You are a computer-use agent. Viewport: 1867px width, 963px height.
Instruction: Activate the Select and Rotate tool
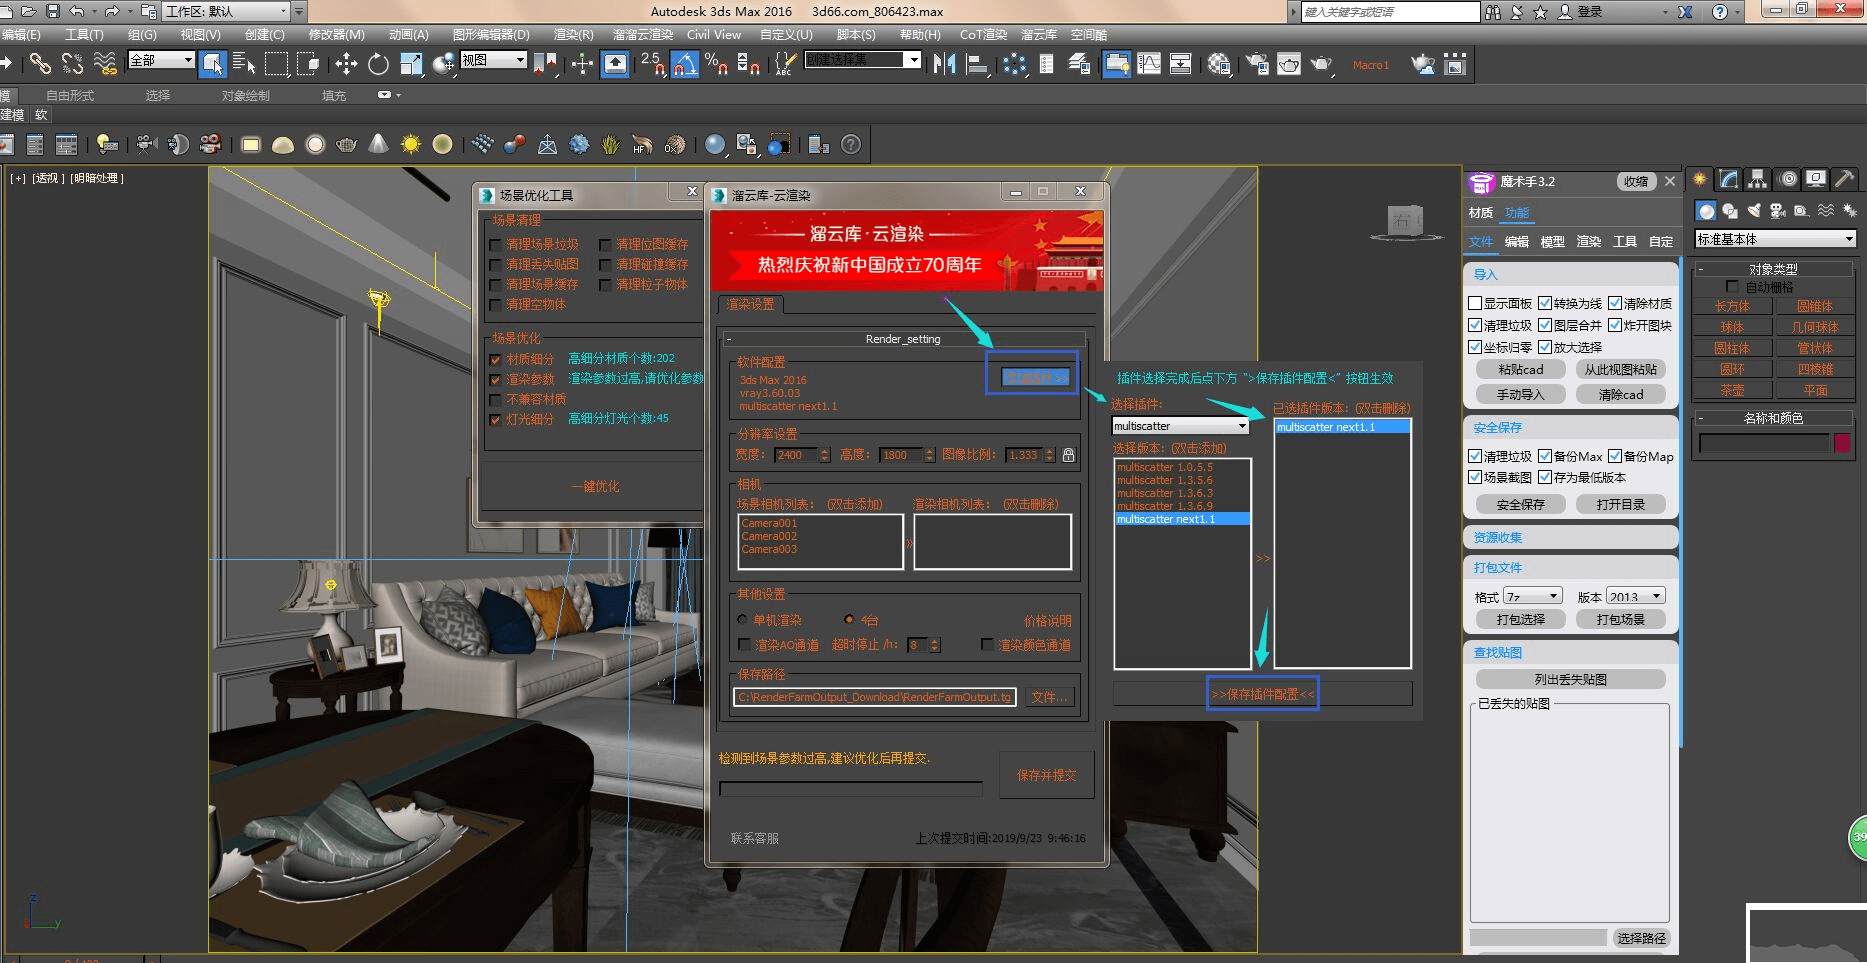378,65
